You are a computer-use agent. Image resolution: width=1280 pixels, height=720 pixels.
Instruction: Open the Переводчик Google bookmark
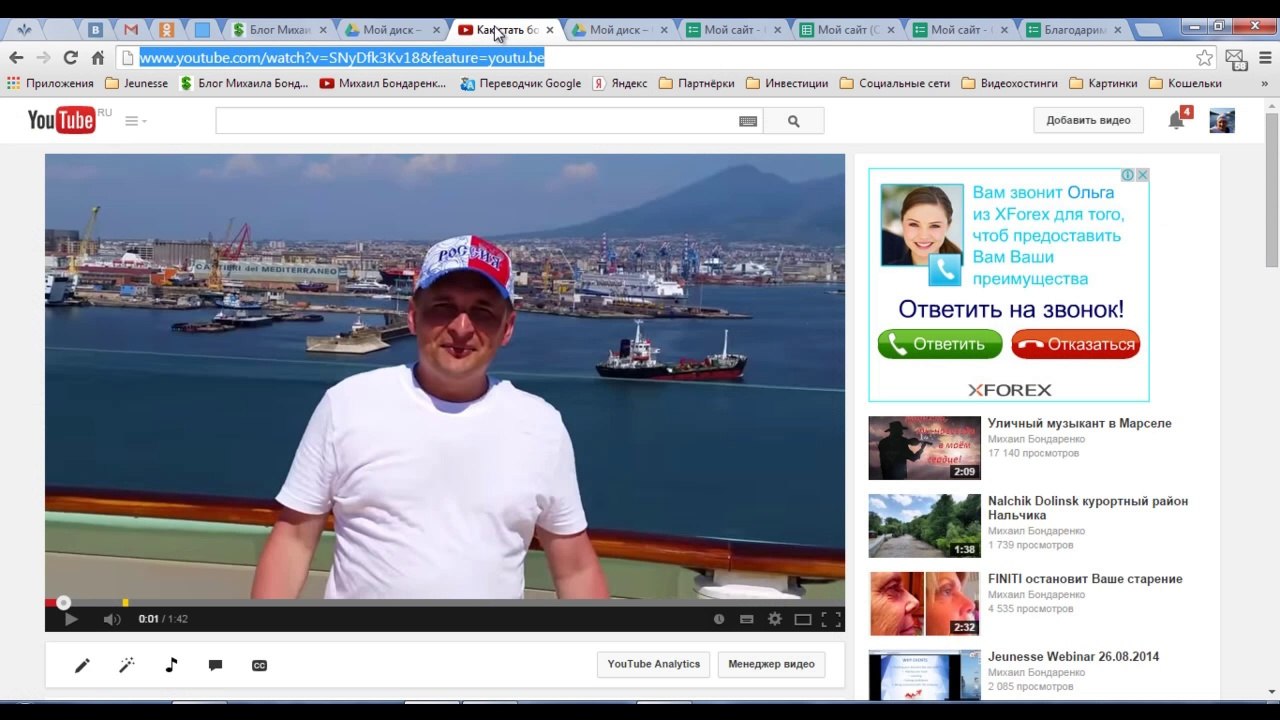pos(521,84)
